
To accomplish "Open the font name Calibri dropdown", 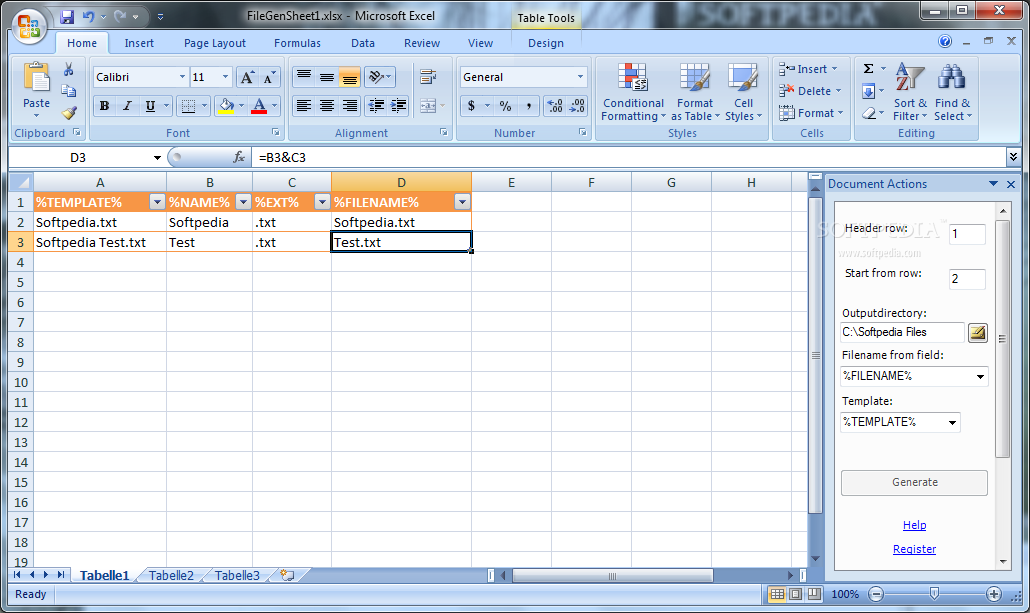I will (x=182, y=78).
